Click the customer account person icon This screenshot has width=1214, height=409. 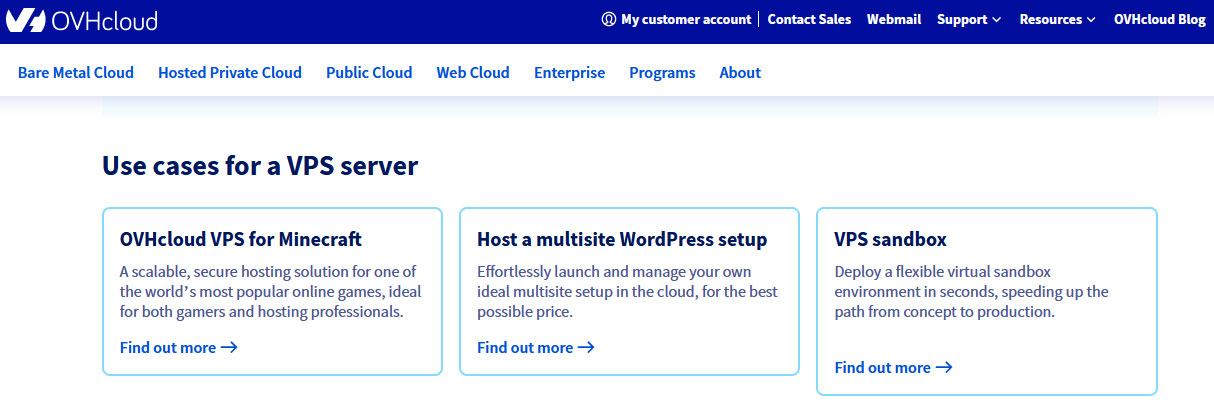coord(609,19)
